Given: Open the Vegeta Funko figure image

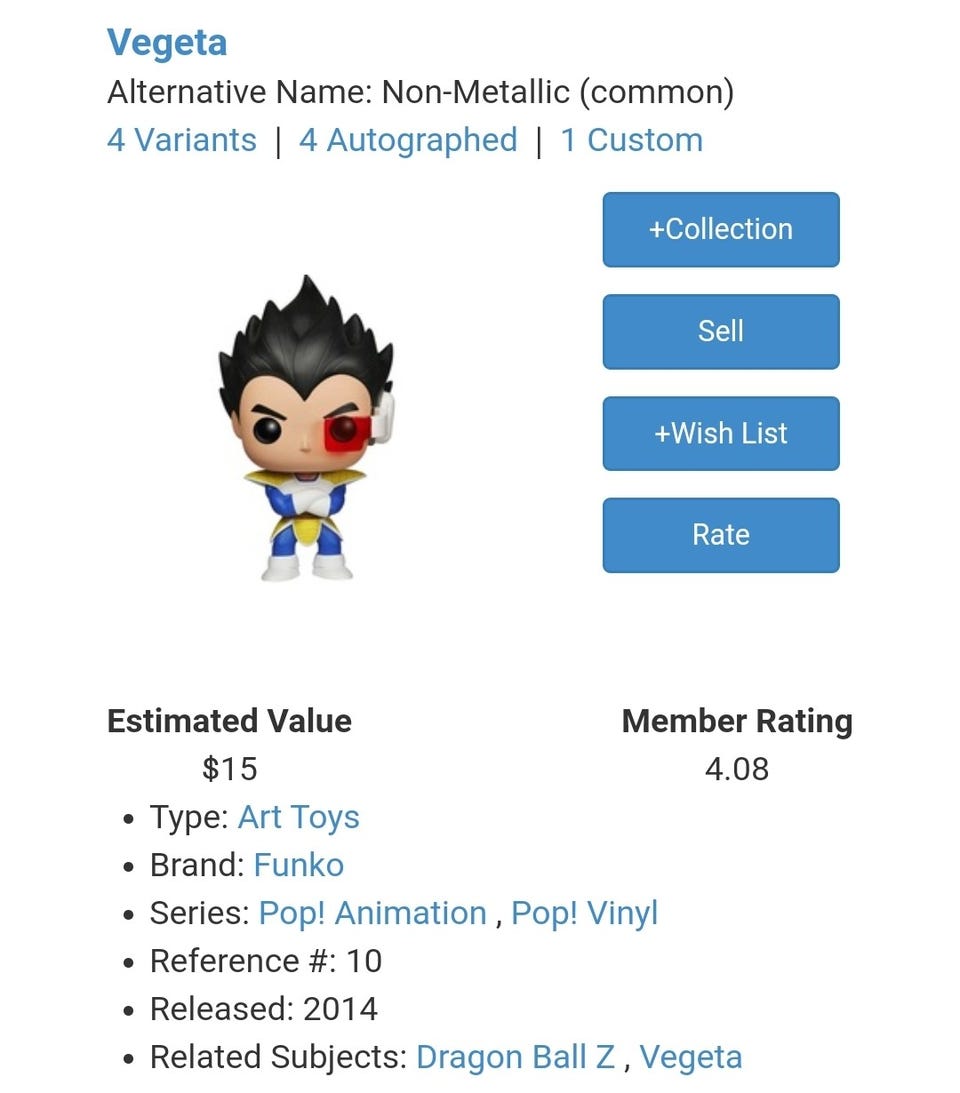Looking at the screenshot, I should [307, 427].
